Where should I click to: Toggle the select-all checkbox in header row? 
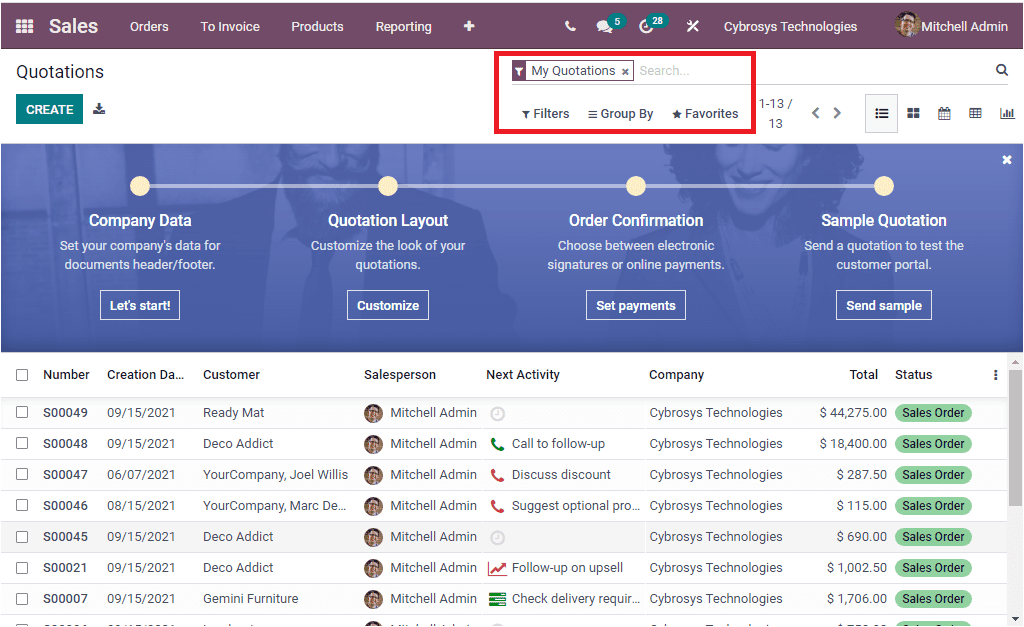[22, 374]
